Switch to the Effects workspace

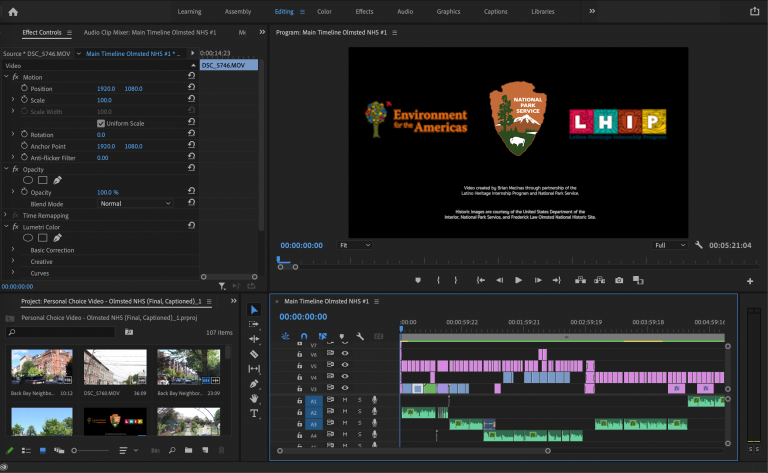point(364,12)
